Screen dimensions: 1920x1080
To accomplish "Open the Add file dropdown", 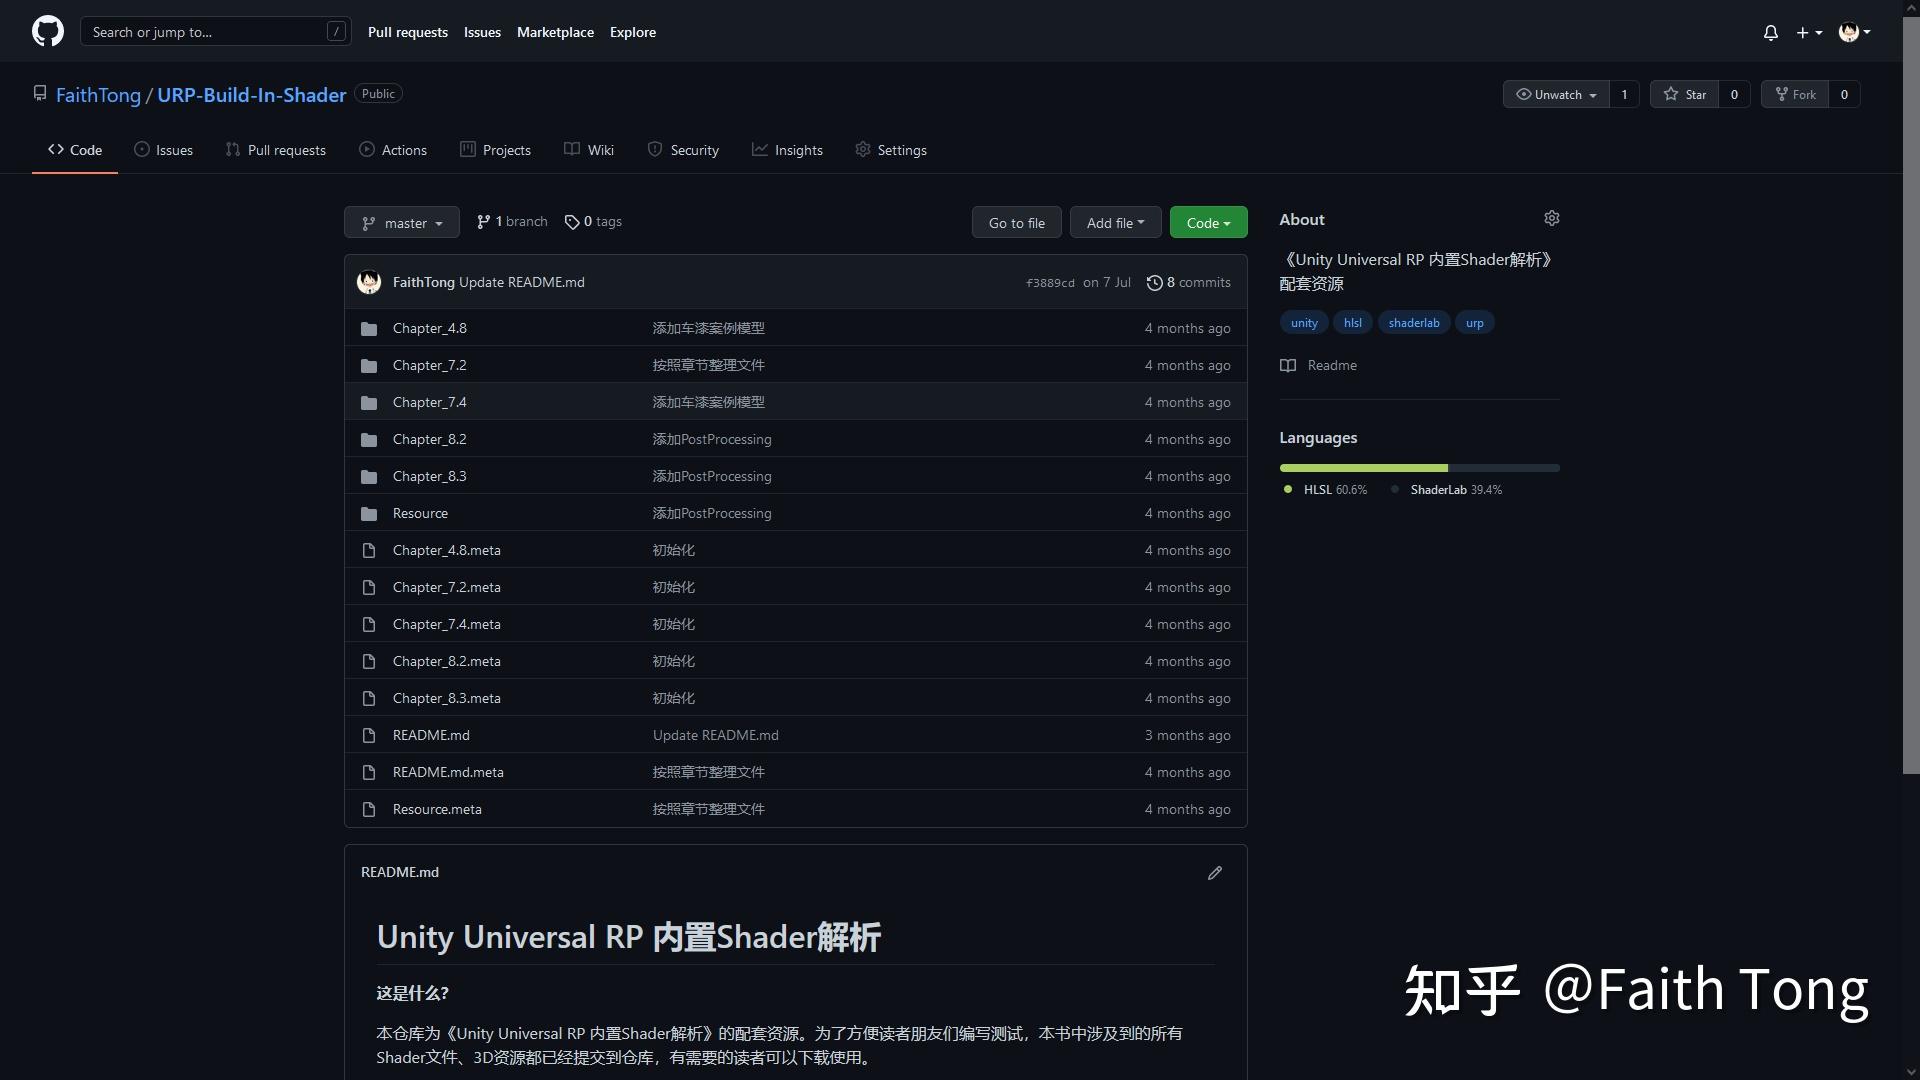I will [x=1115, y=222].
